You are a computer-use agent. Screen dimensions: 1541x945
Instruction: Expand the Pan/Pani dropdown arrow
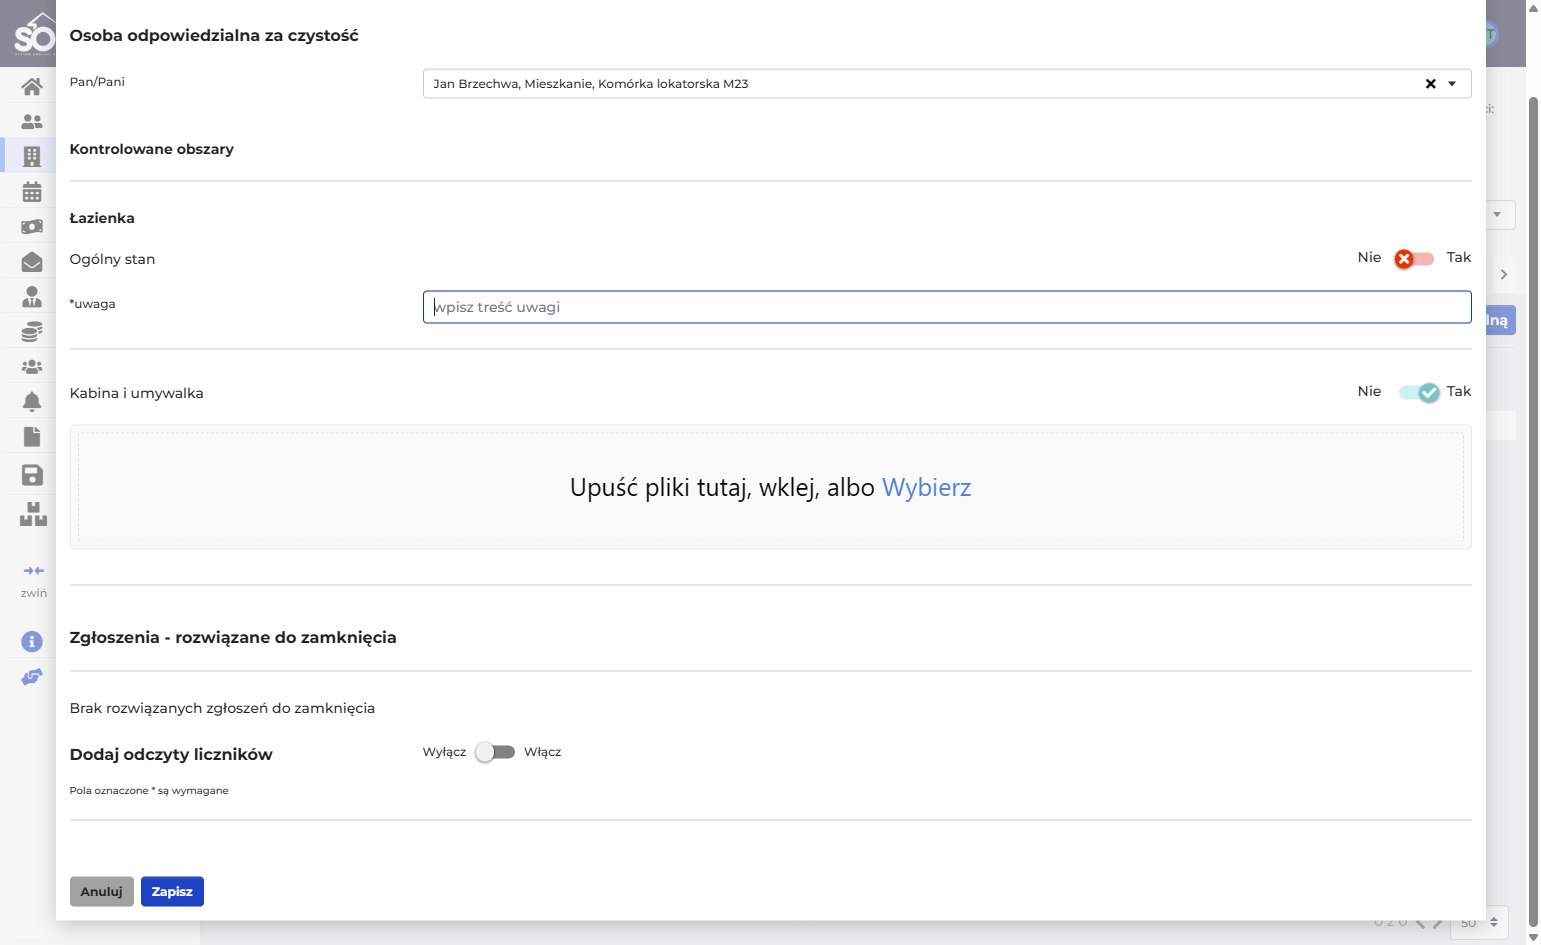1452,84
